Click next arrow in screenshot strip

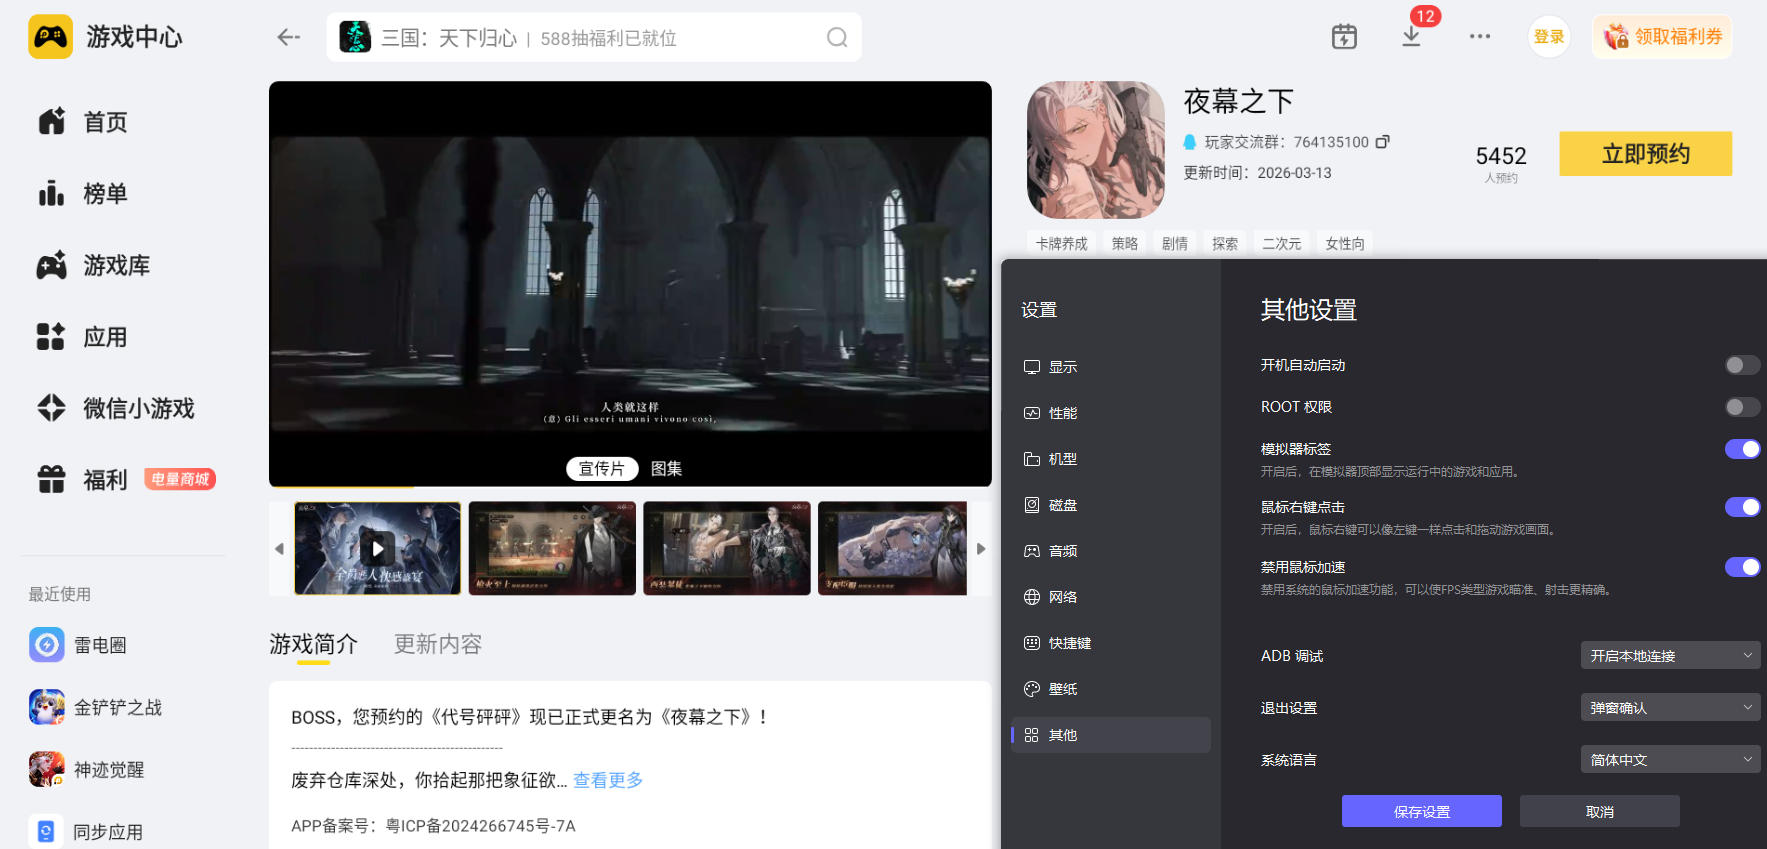coord(981,549)
